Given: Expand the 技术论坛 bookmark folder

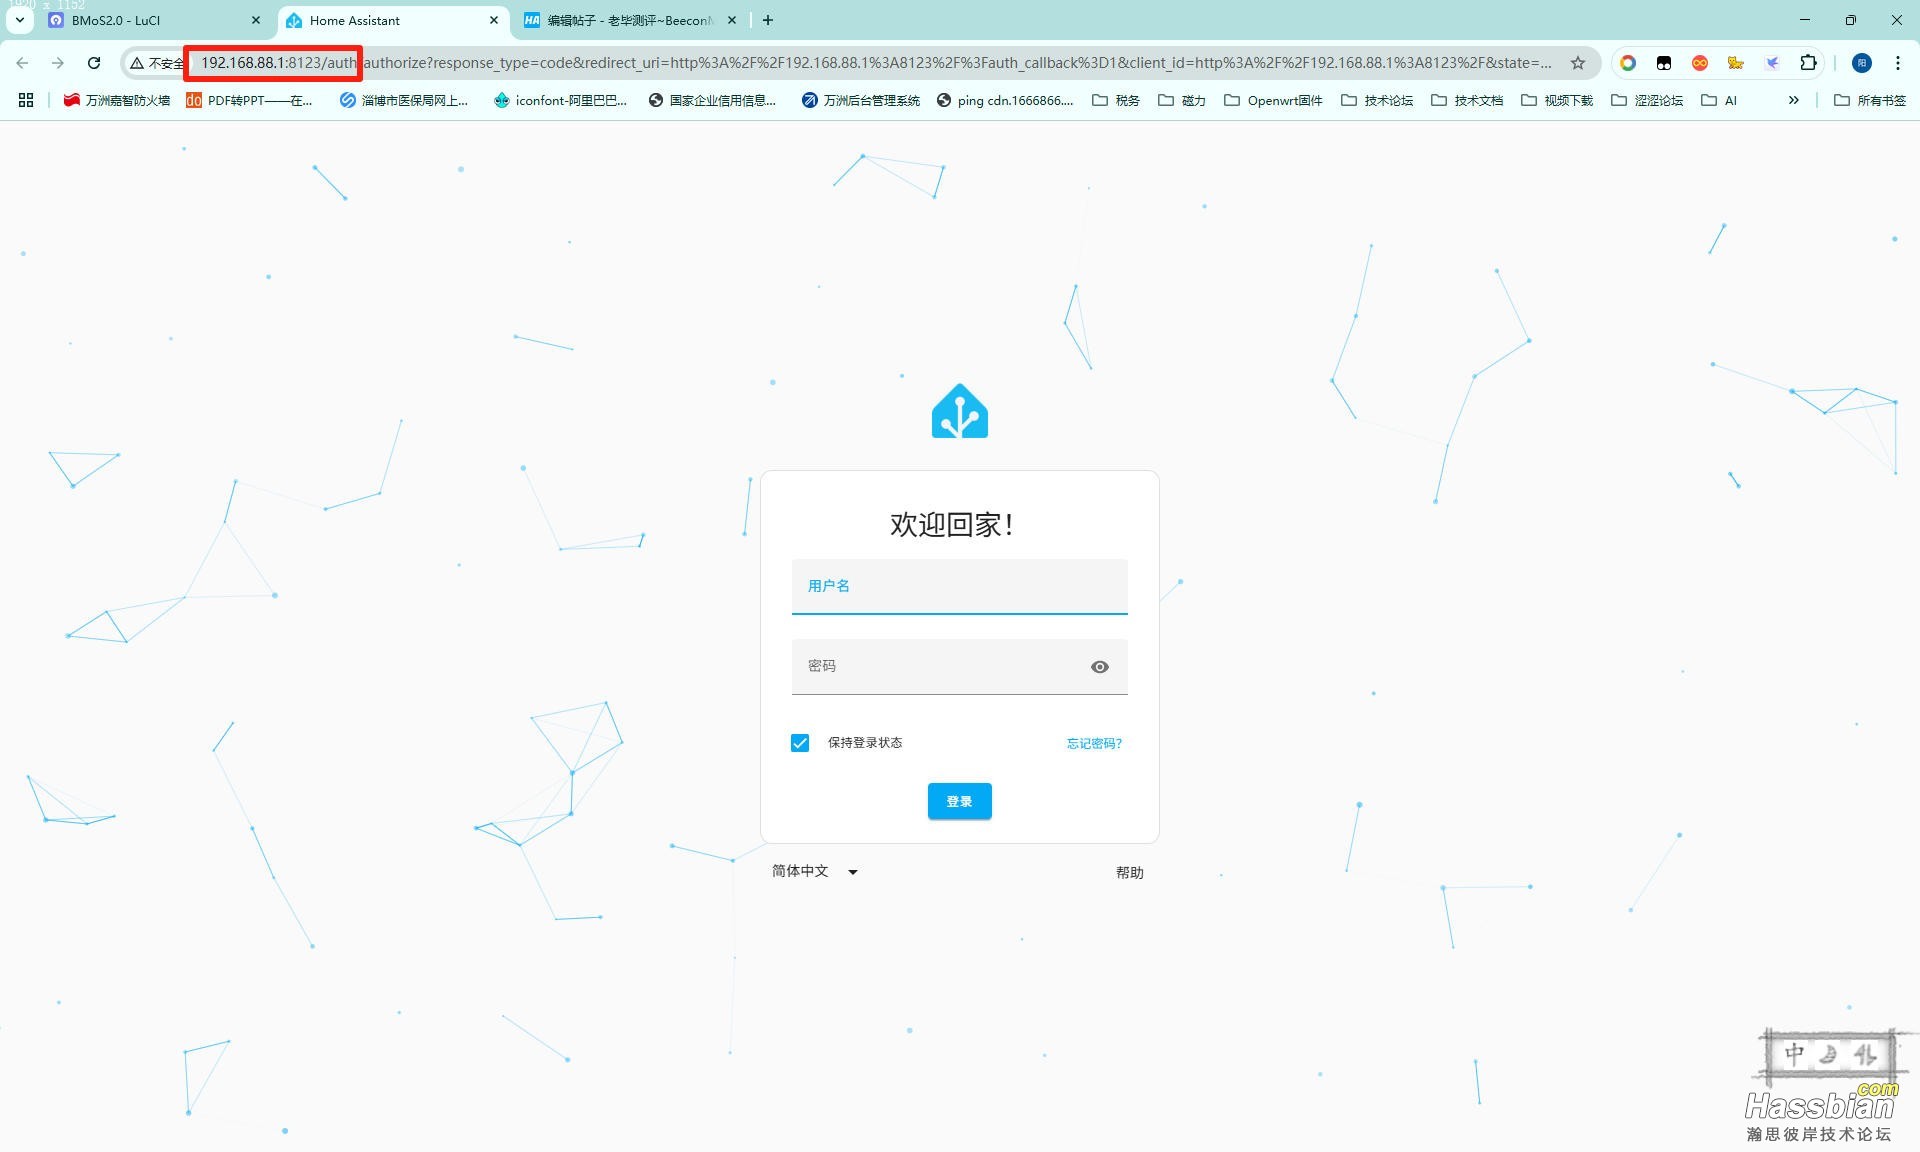Looking at the screenshot, I should click(1378, 100).
